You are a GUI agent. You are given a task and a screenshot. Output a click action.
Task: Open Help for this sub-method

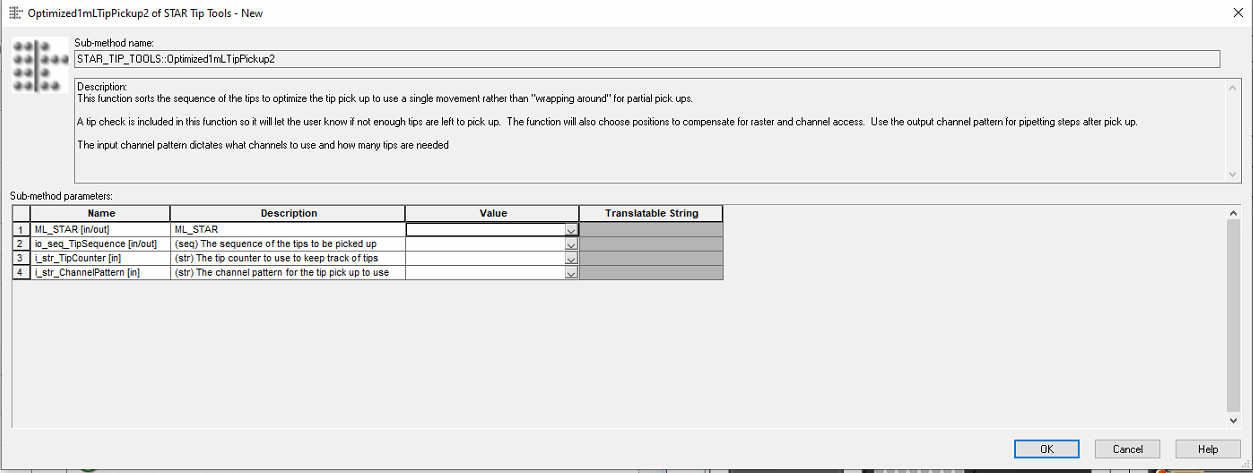1207,449
